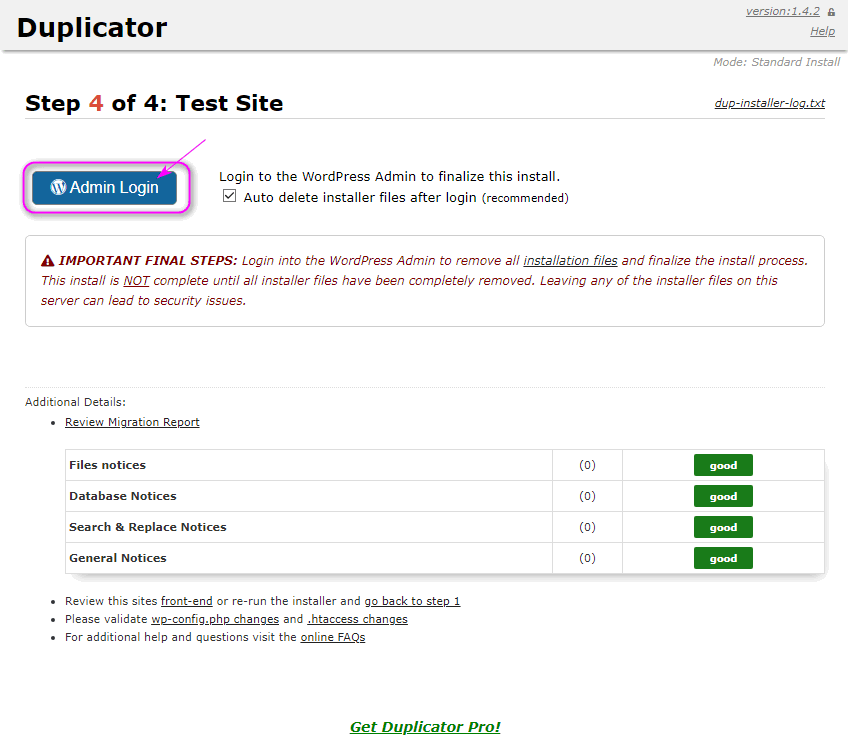Screen dimensions: 848x746
Task: Toggle auto delete installer files checkbox
Action: pyautogui.click(x=229, y=196)
